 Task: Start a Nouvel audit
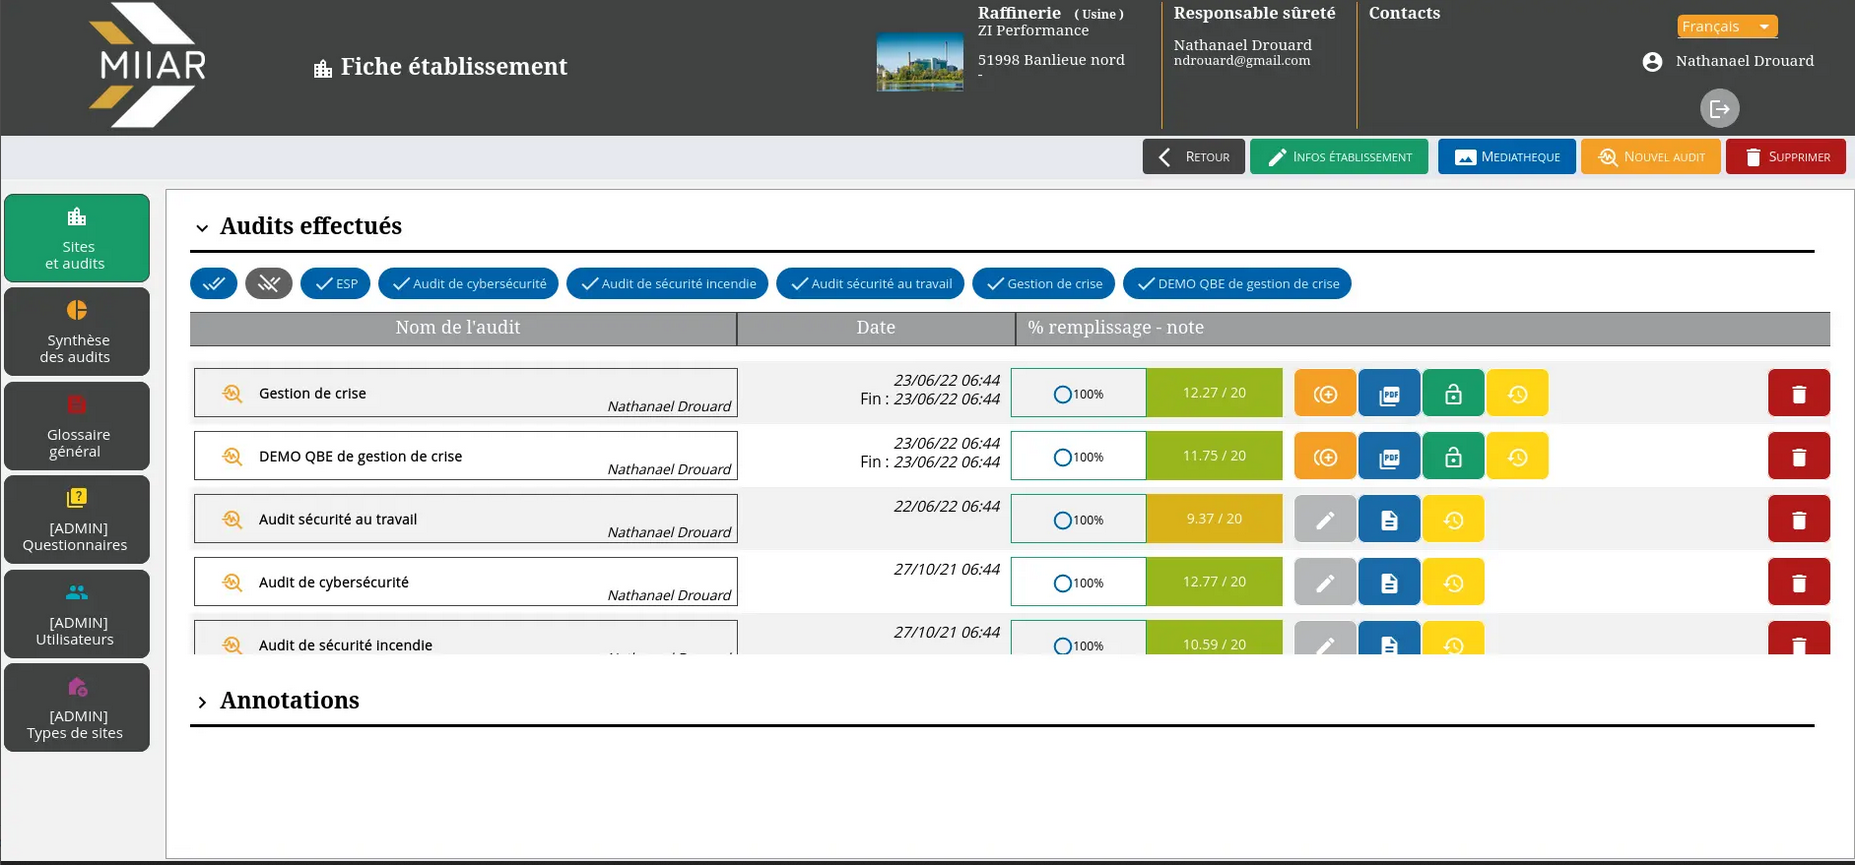tap(1651, 157)
